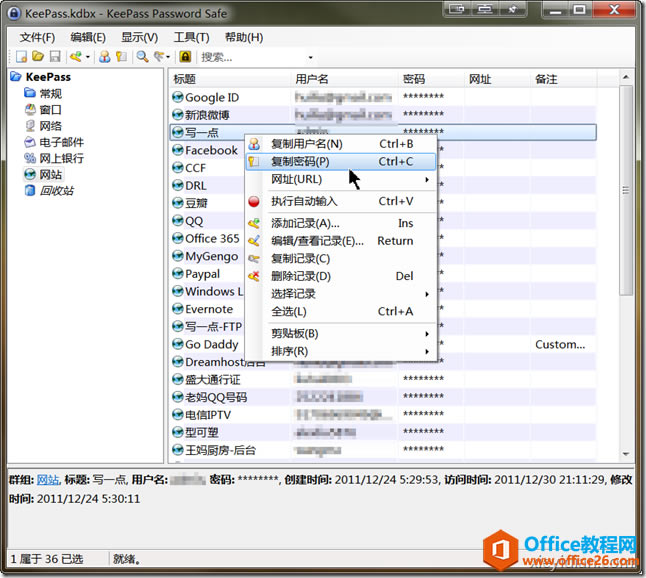Expand the 剪贴板(B) submenu
646x578 pixels.
pyautogui.click(x=341, y=333)
